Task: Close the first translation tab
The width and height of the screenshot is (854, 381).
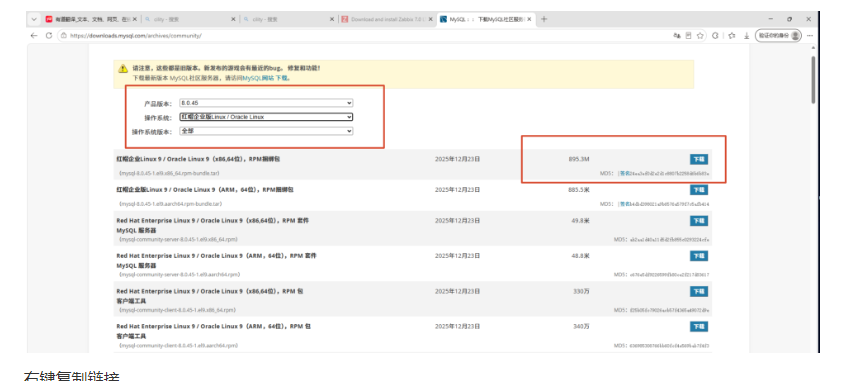Action: click(x=135, y=19)
